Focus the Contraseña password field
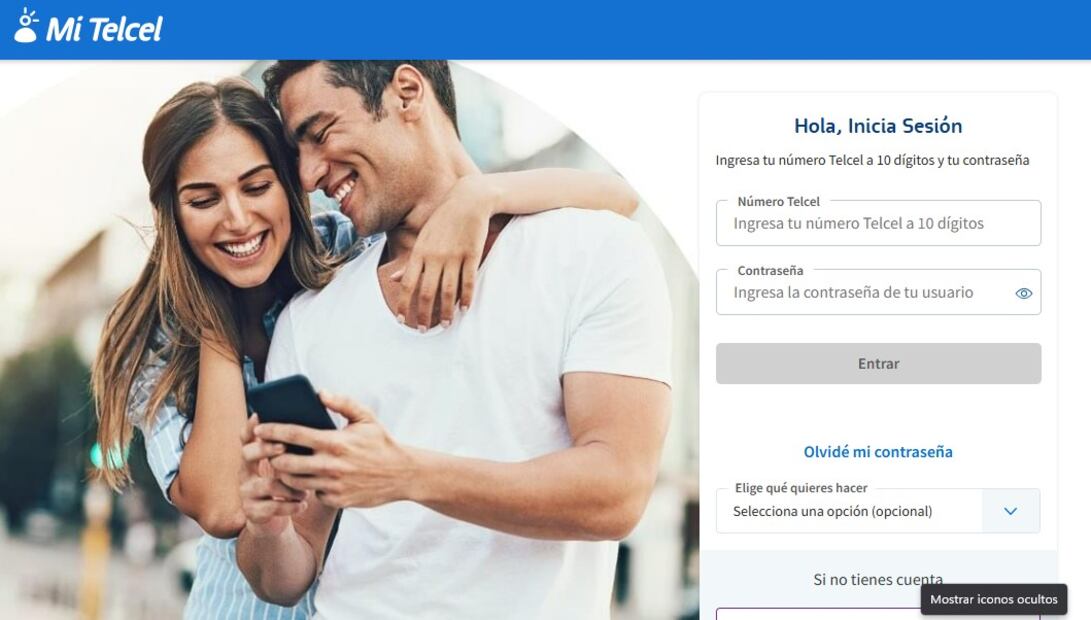The image size is (1091, 620). point(878,292)
